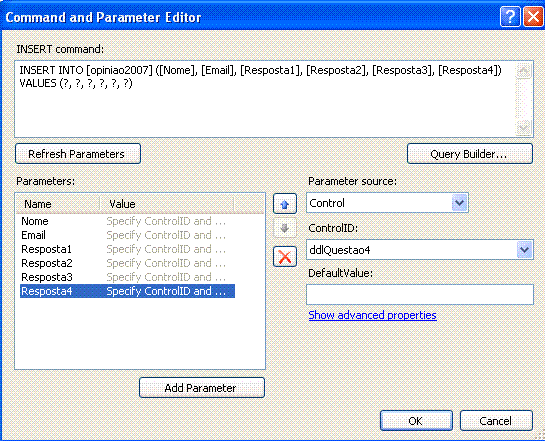Delete parameter with red X button
The image size is (545, 444).
285,257
